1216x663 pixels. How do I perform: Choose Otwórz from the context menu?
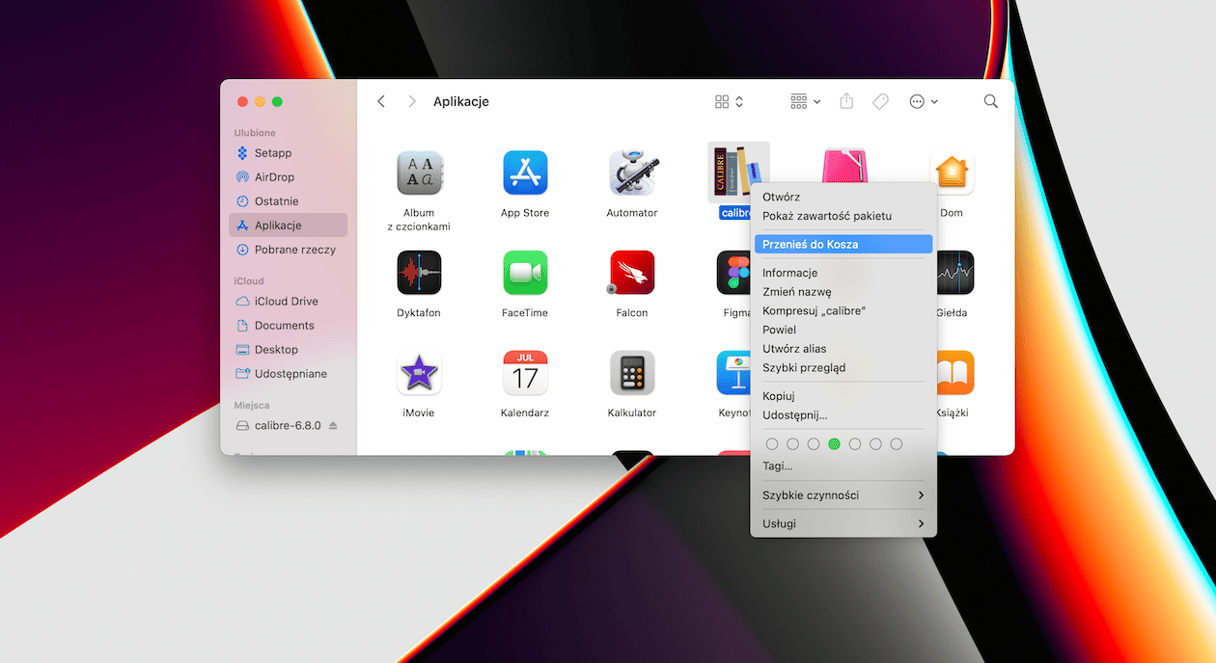pos(844,197)
